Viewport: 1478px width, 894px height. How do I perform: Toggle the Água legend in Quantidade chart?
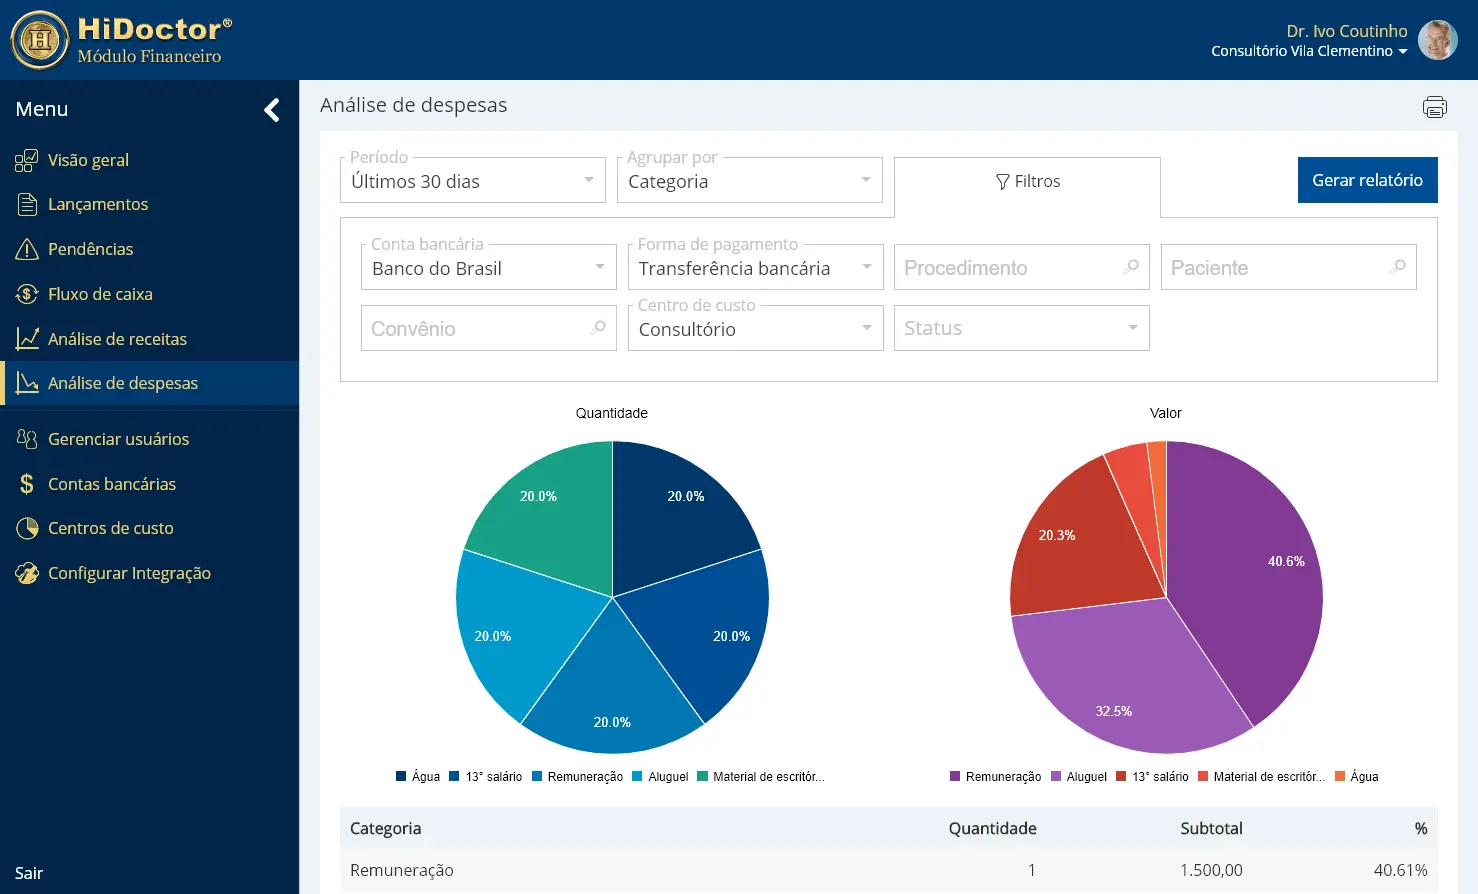point(418,777)
